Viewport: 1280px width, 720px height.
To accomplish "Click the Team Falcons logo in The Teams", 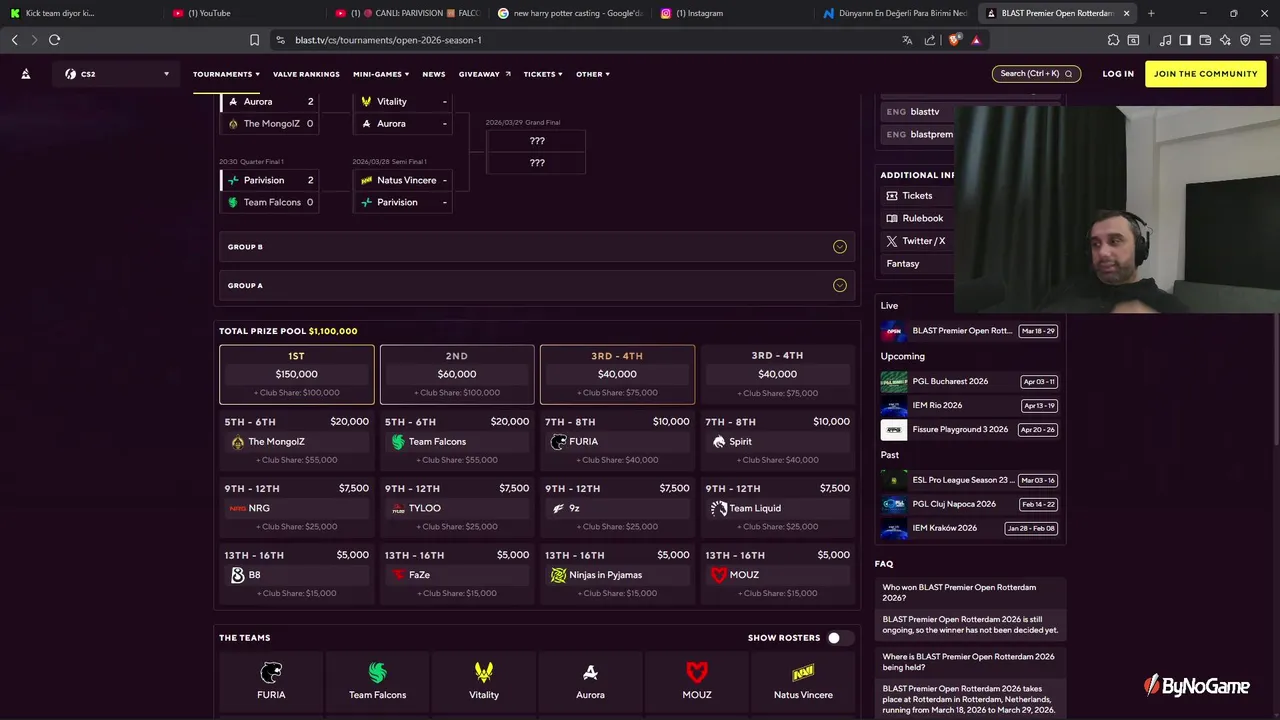I will click(377, 672).
